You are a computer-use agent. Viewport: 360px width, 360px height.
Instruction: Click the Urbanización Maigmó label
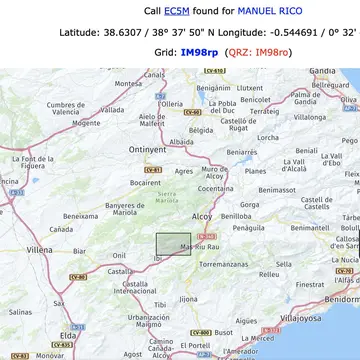pos(149,321)
